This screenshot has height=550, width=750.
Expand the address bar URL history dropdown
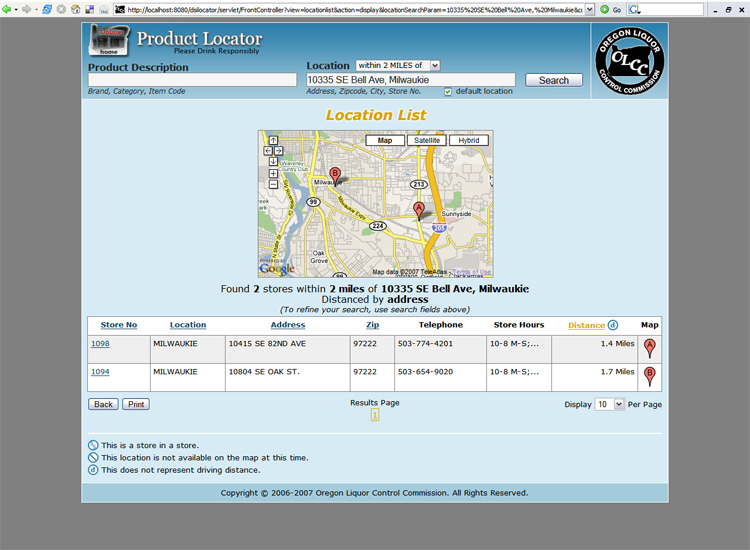590,9
